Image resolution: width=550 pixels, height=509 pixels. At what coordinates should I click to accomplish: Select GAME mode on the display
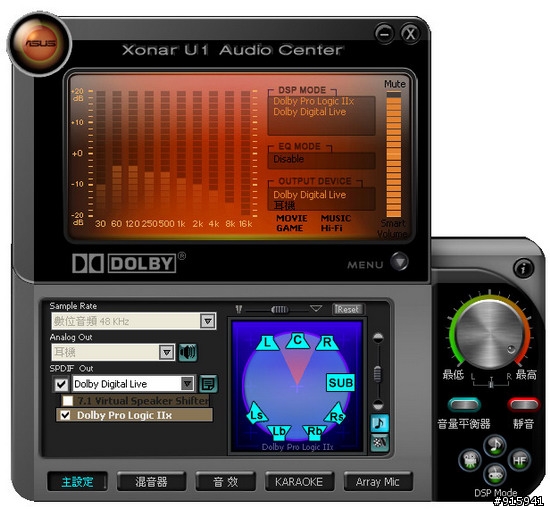tap(289, 228)
